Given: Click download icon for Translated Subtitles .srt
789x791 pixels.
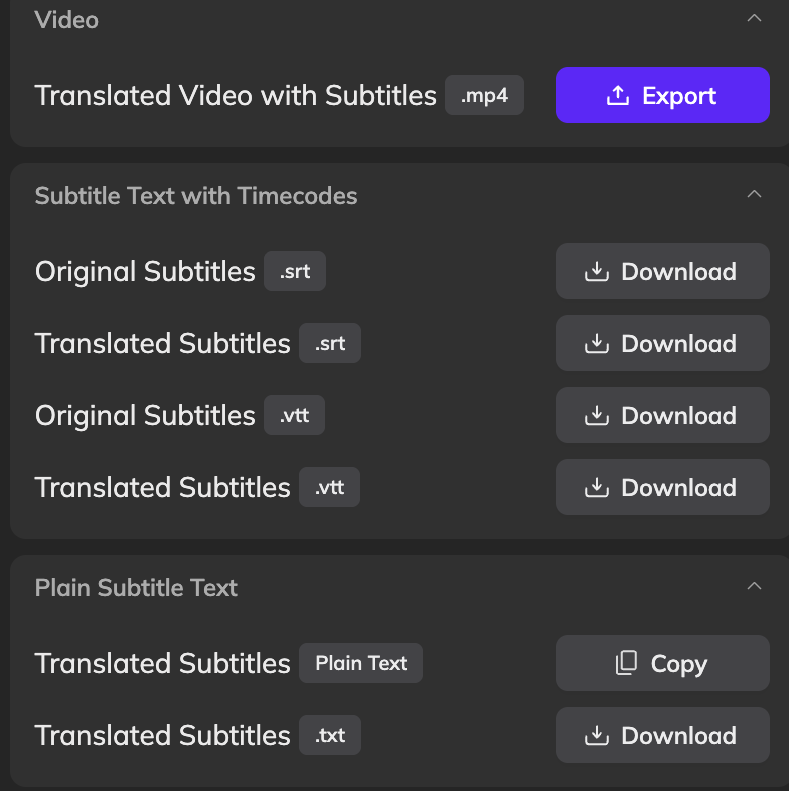Looking at the screenshot, I should pos(597,344).
